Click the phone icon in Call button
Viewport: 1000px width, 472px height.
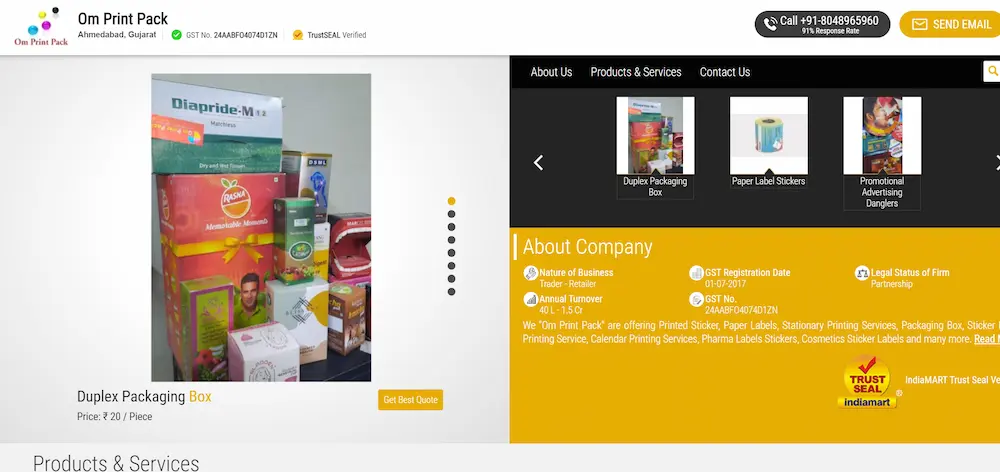click(x=770, y=24)
